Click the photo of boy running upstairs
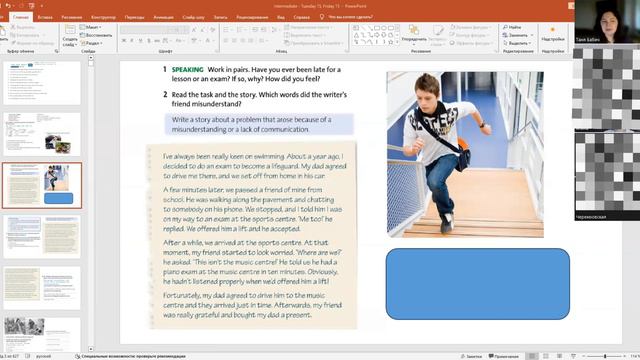This screenshot has height=360, width=640. 465,154
